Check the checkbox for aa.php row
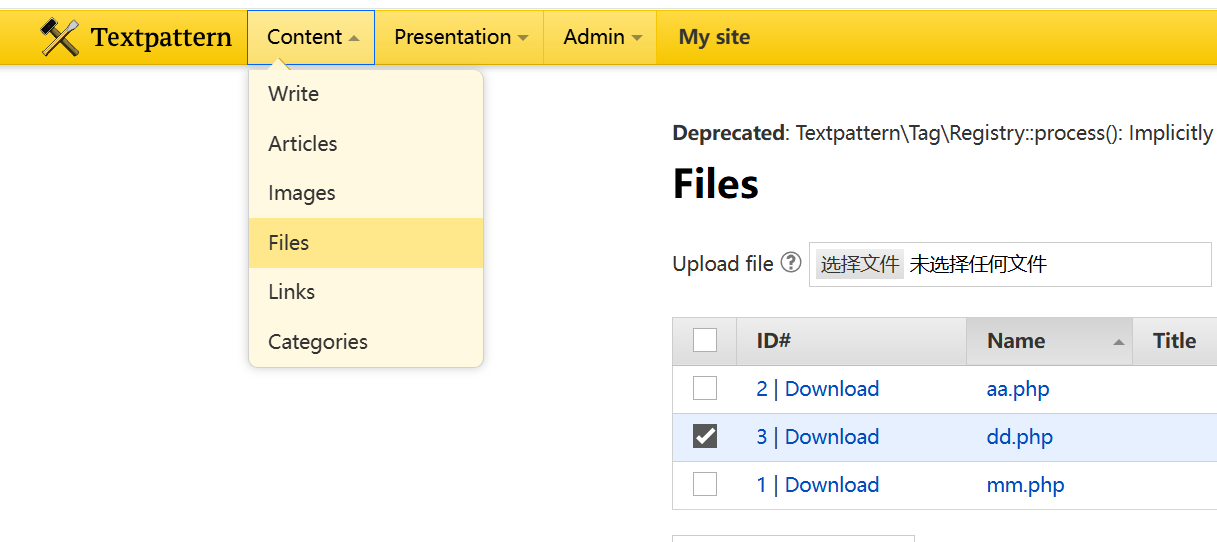Screen dimensions: 1217x542 point(705,388)
